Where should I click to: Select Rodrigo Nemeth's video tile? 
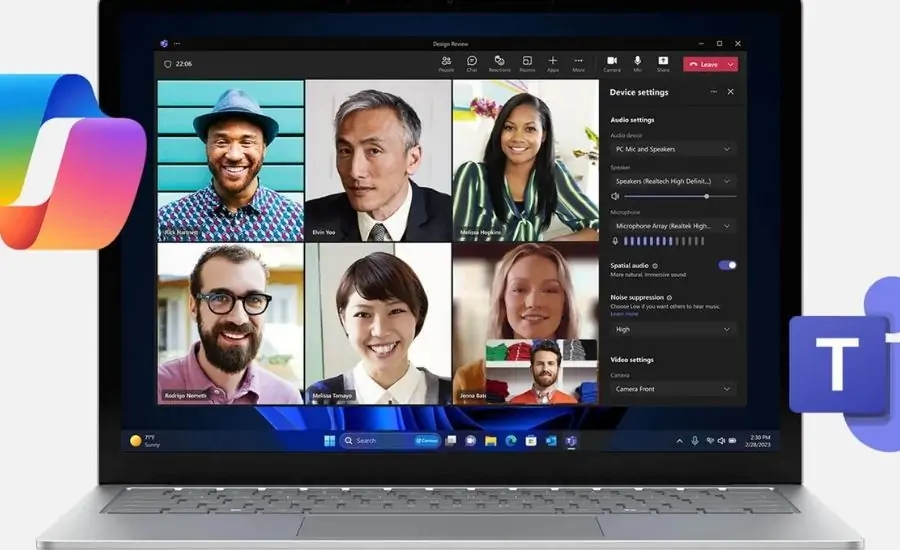[231, 323]
